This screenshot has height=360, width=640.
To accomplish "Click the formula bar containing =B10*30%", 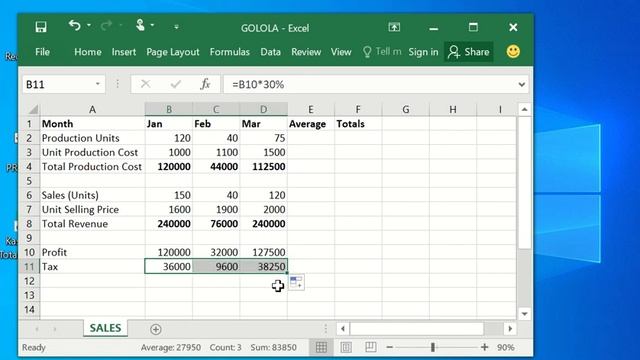I will (x=369, y=84).
